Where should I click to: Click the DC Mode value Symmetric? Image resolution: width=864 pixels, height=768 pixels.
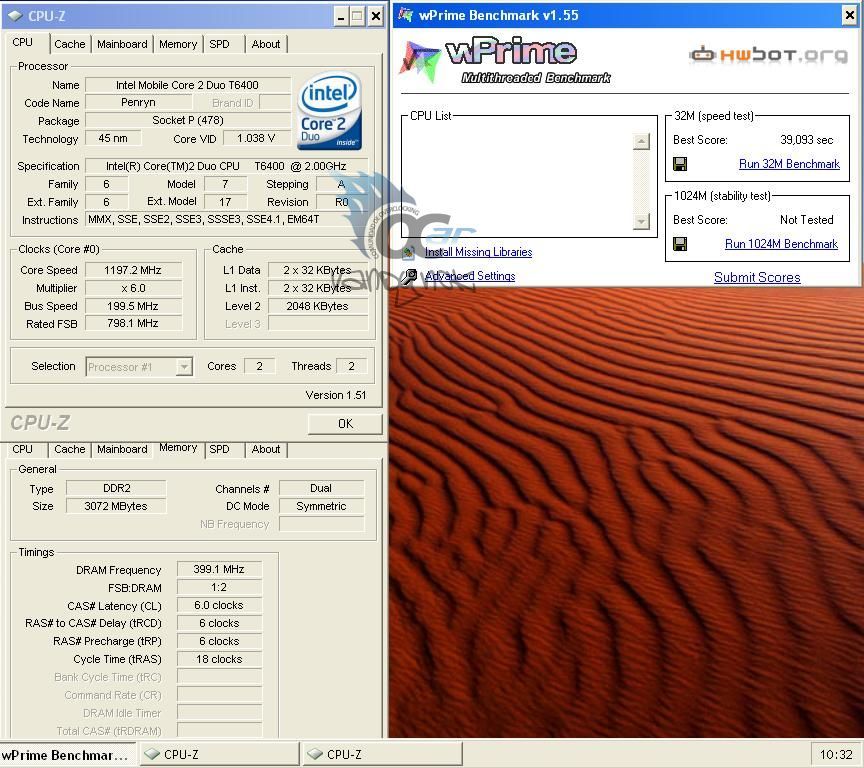[x=321, y=506]
